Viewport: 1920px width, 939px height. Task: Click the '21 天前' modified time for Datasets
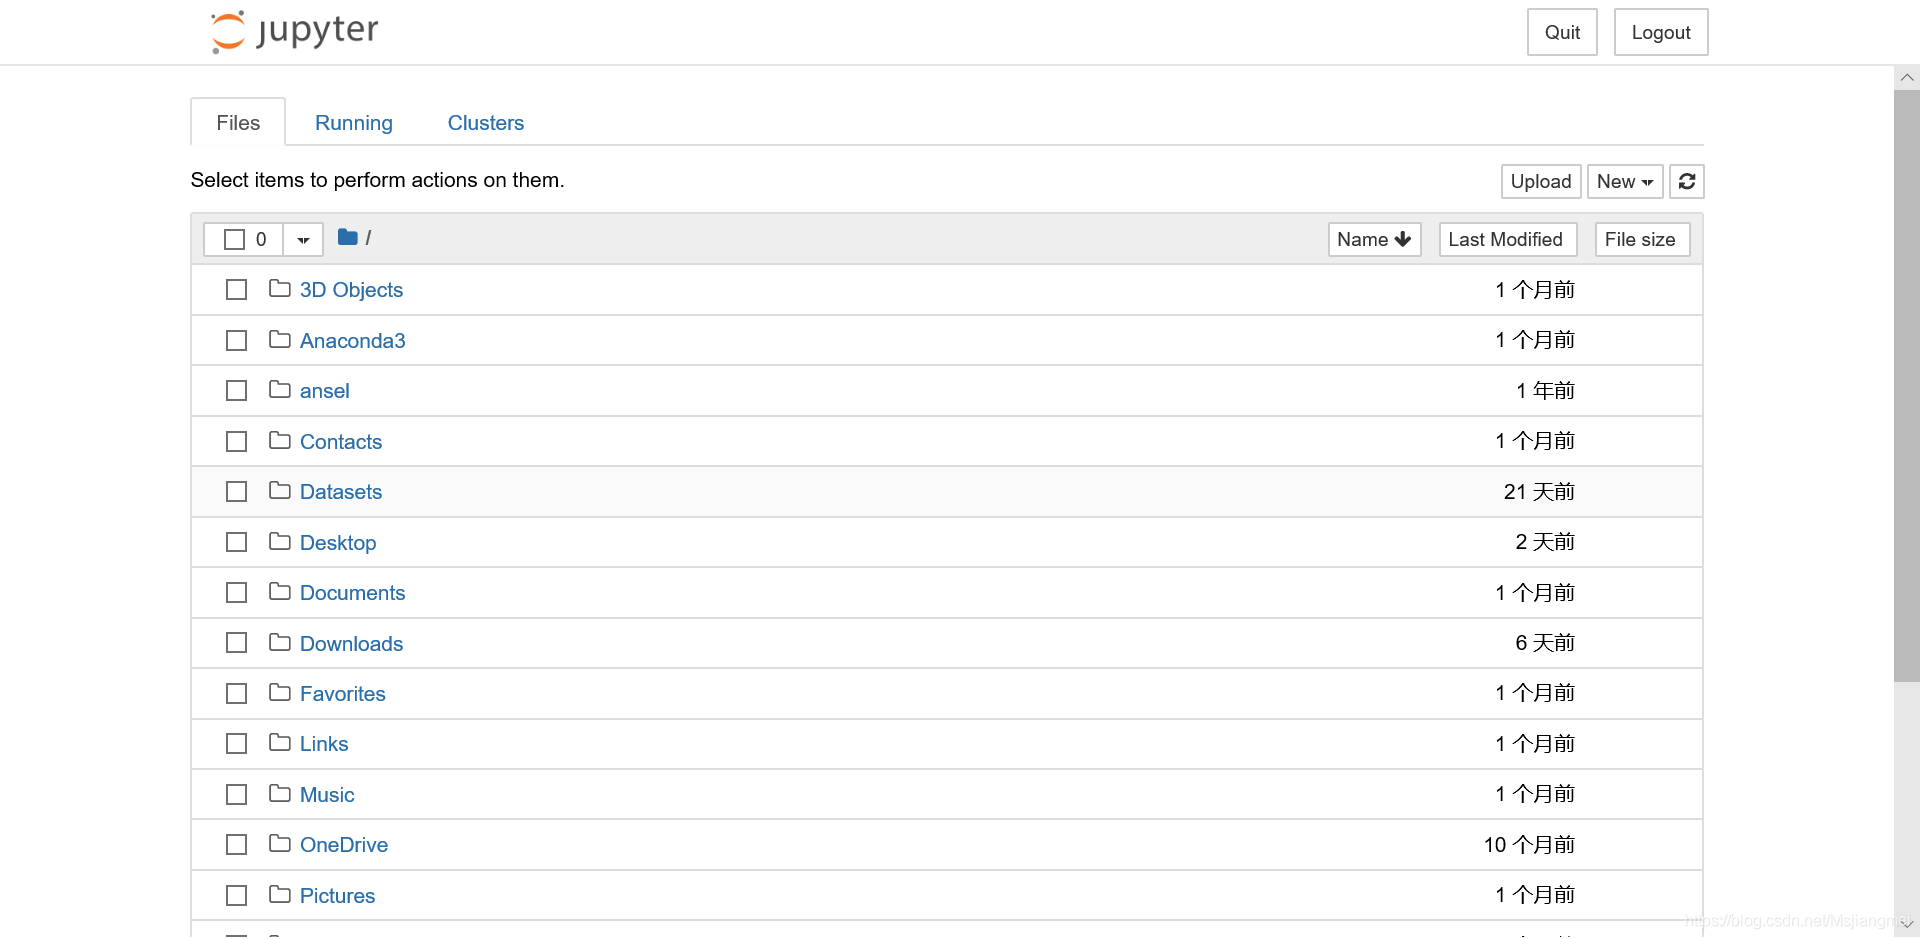[x=1539, y=492]
